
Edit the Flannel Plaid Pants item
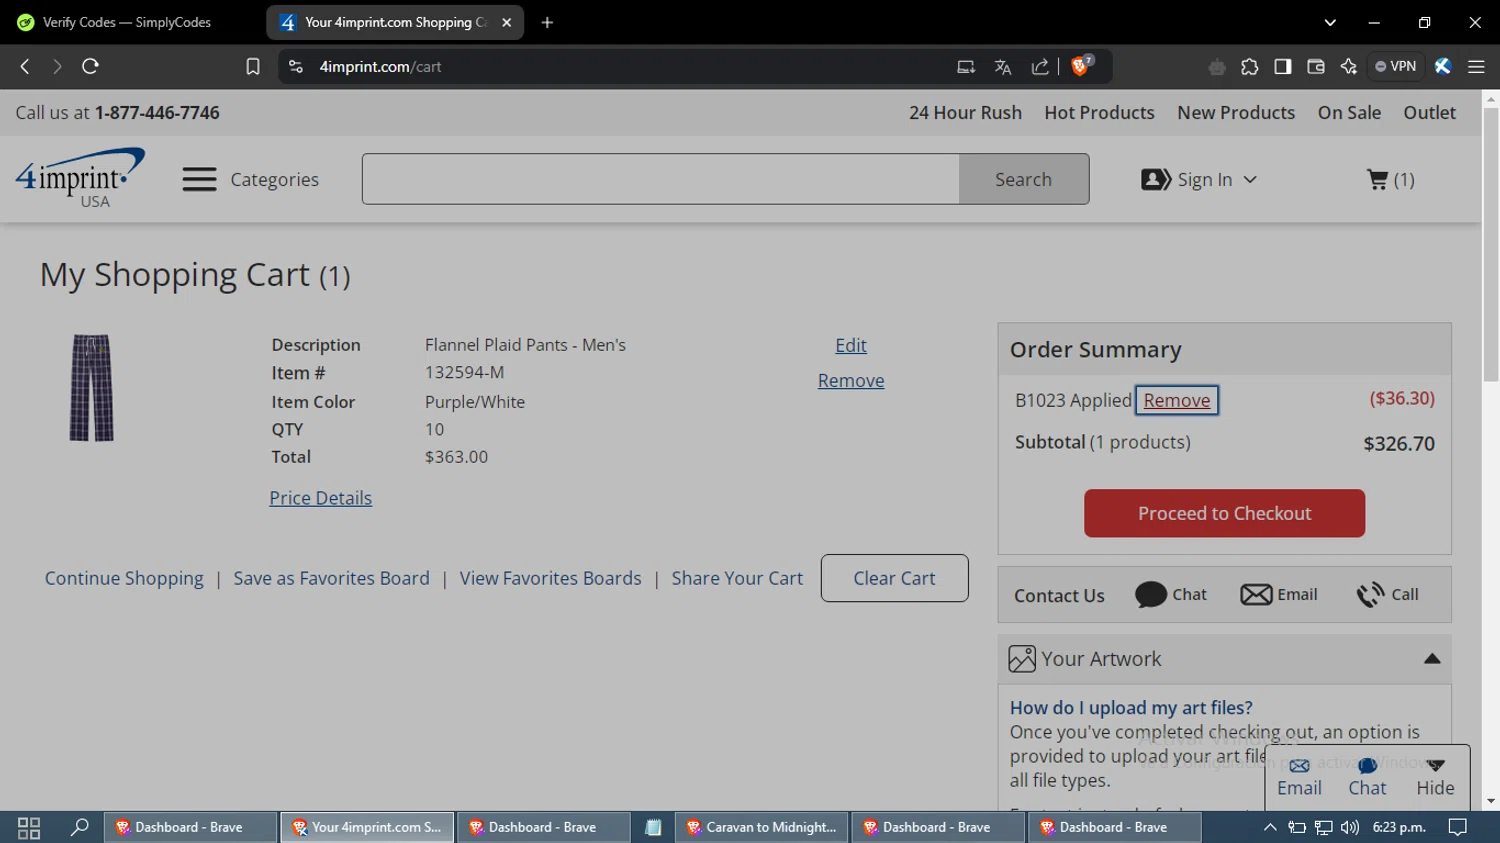(851, 345)
